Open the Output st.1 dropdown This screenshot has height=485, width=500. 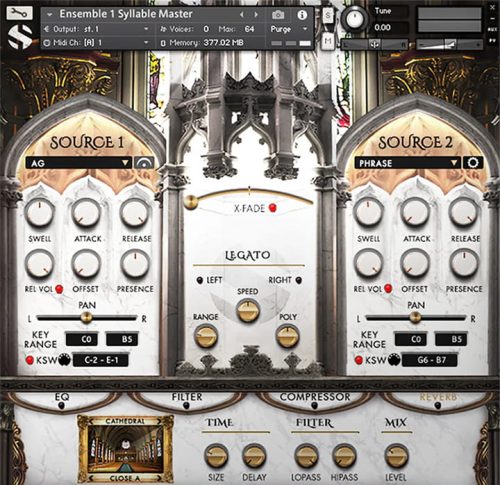pos(97,29)
